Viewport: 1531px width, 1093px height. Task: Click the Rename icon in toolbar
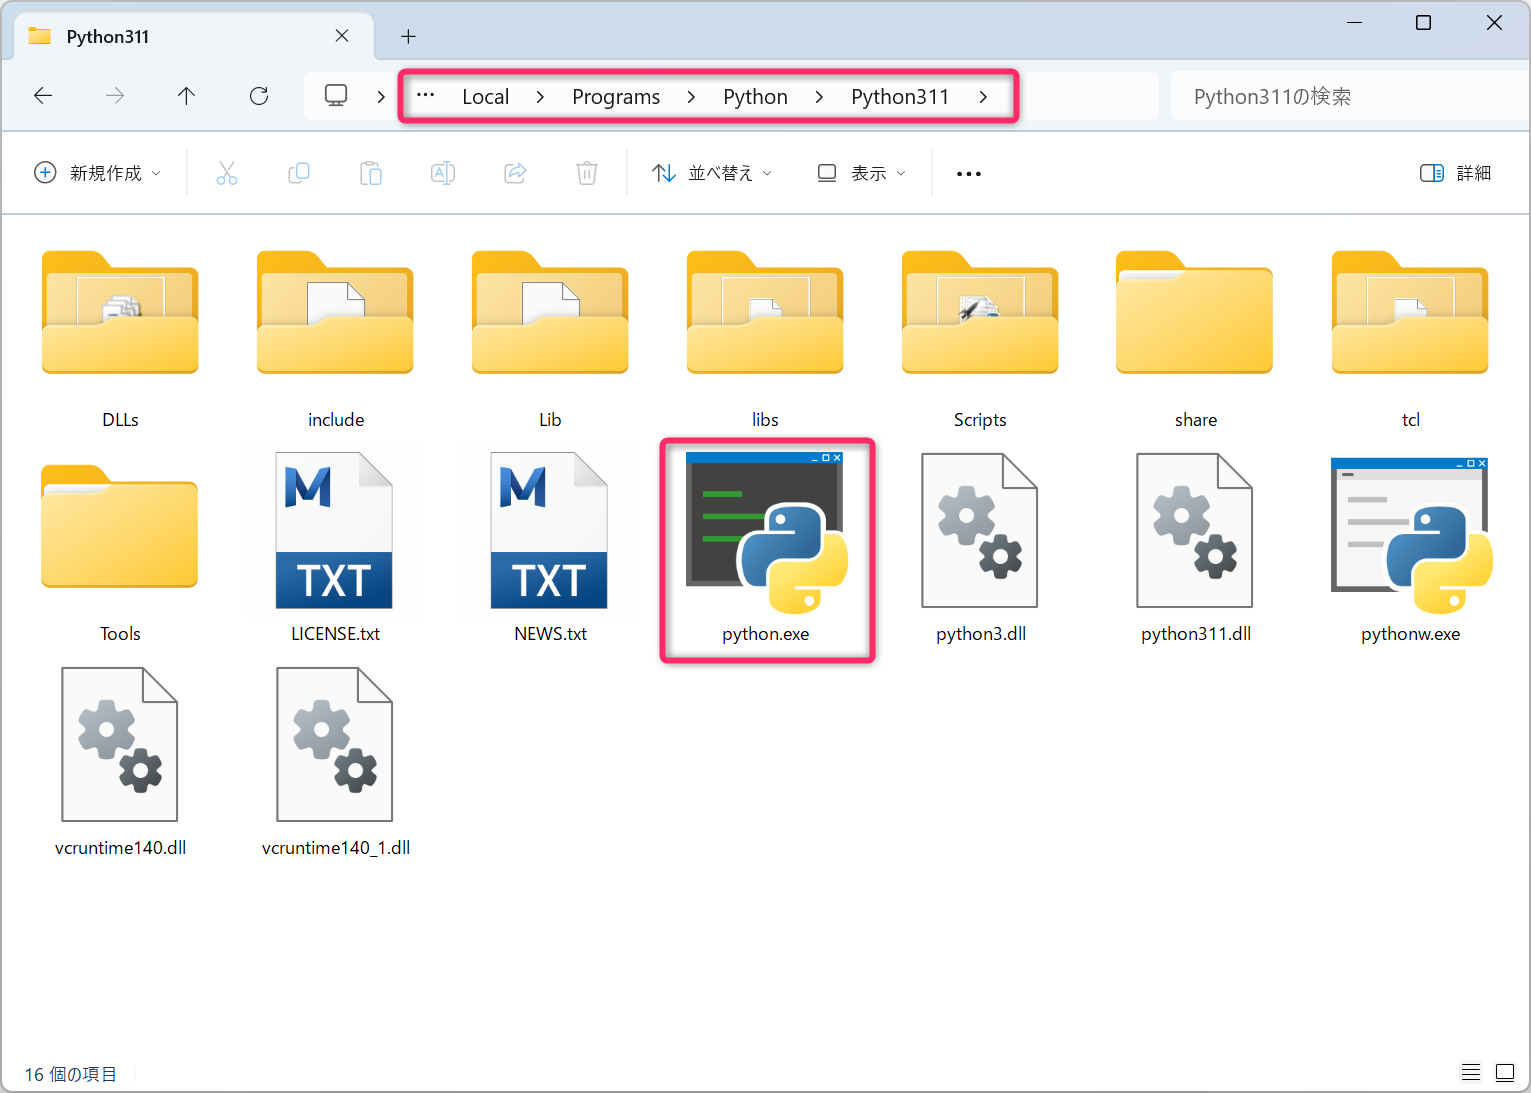[x=443, y=173]
